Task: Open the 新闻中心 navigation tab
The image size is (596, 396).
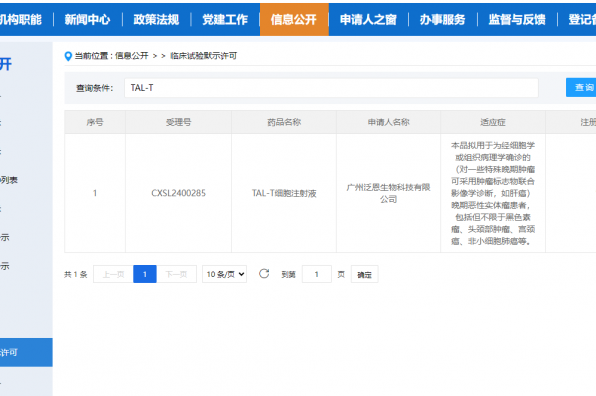Action: click(87, 19)
